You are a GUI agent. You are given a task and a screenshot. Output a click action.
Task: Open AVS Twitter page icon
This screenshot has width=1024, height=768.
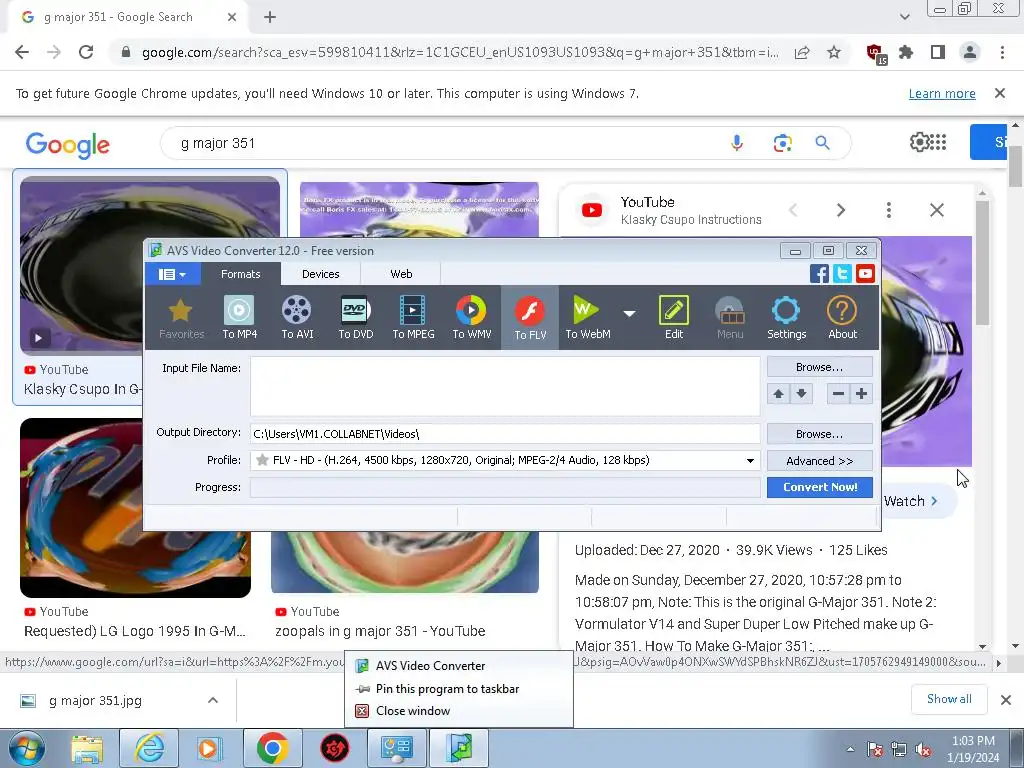click(842, 273)
